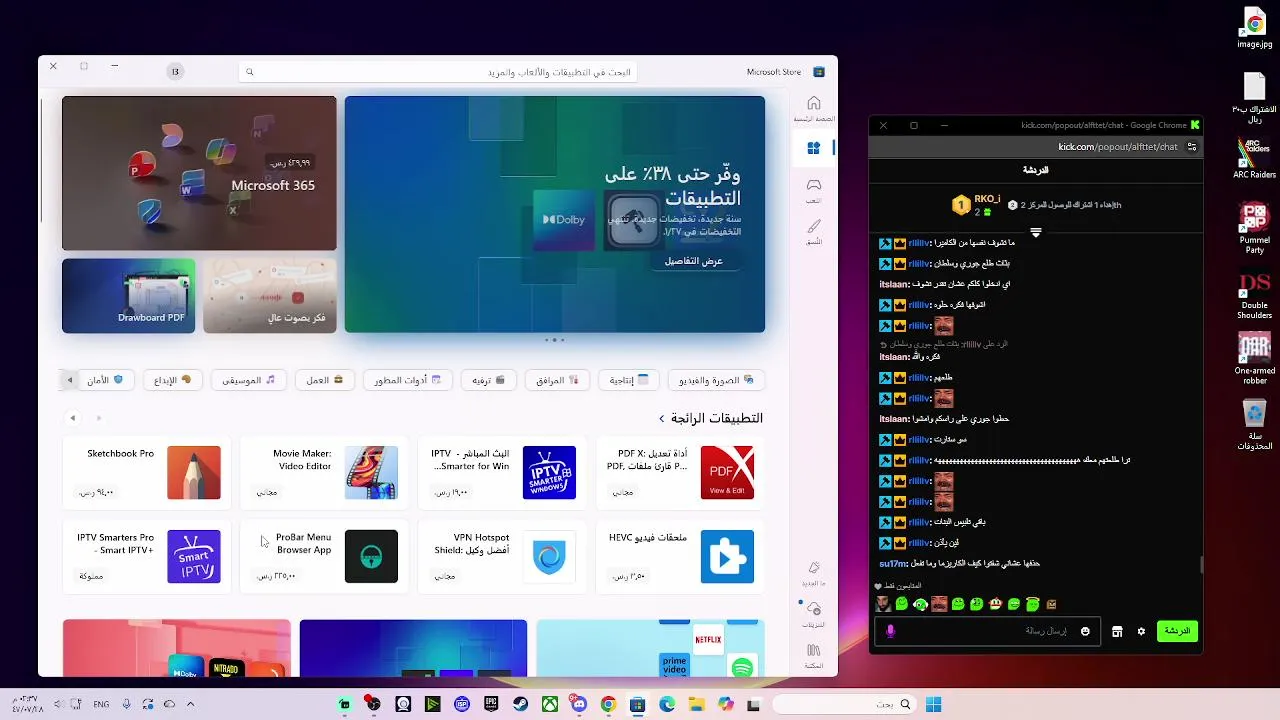Select the Music (الموسيقى) category chip

coord(249,380)
